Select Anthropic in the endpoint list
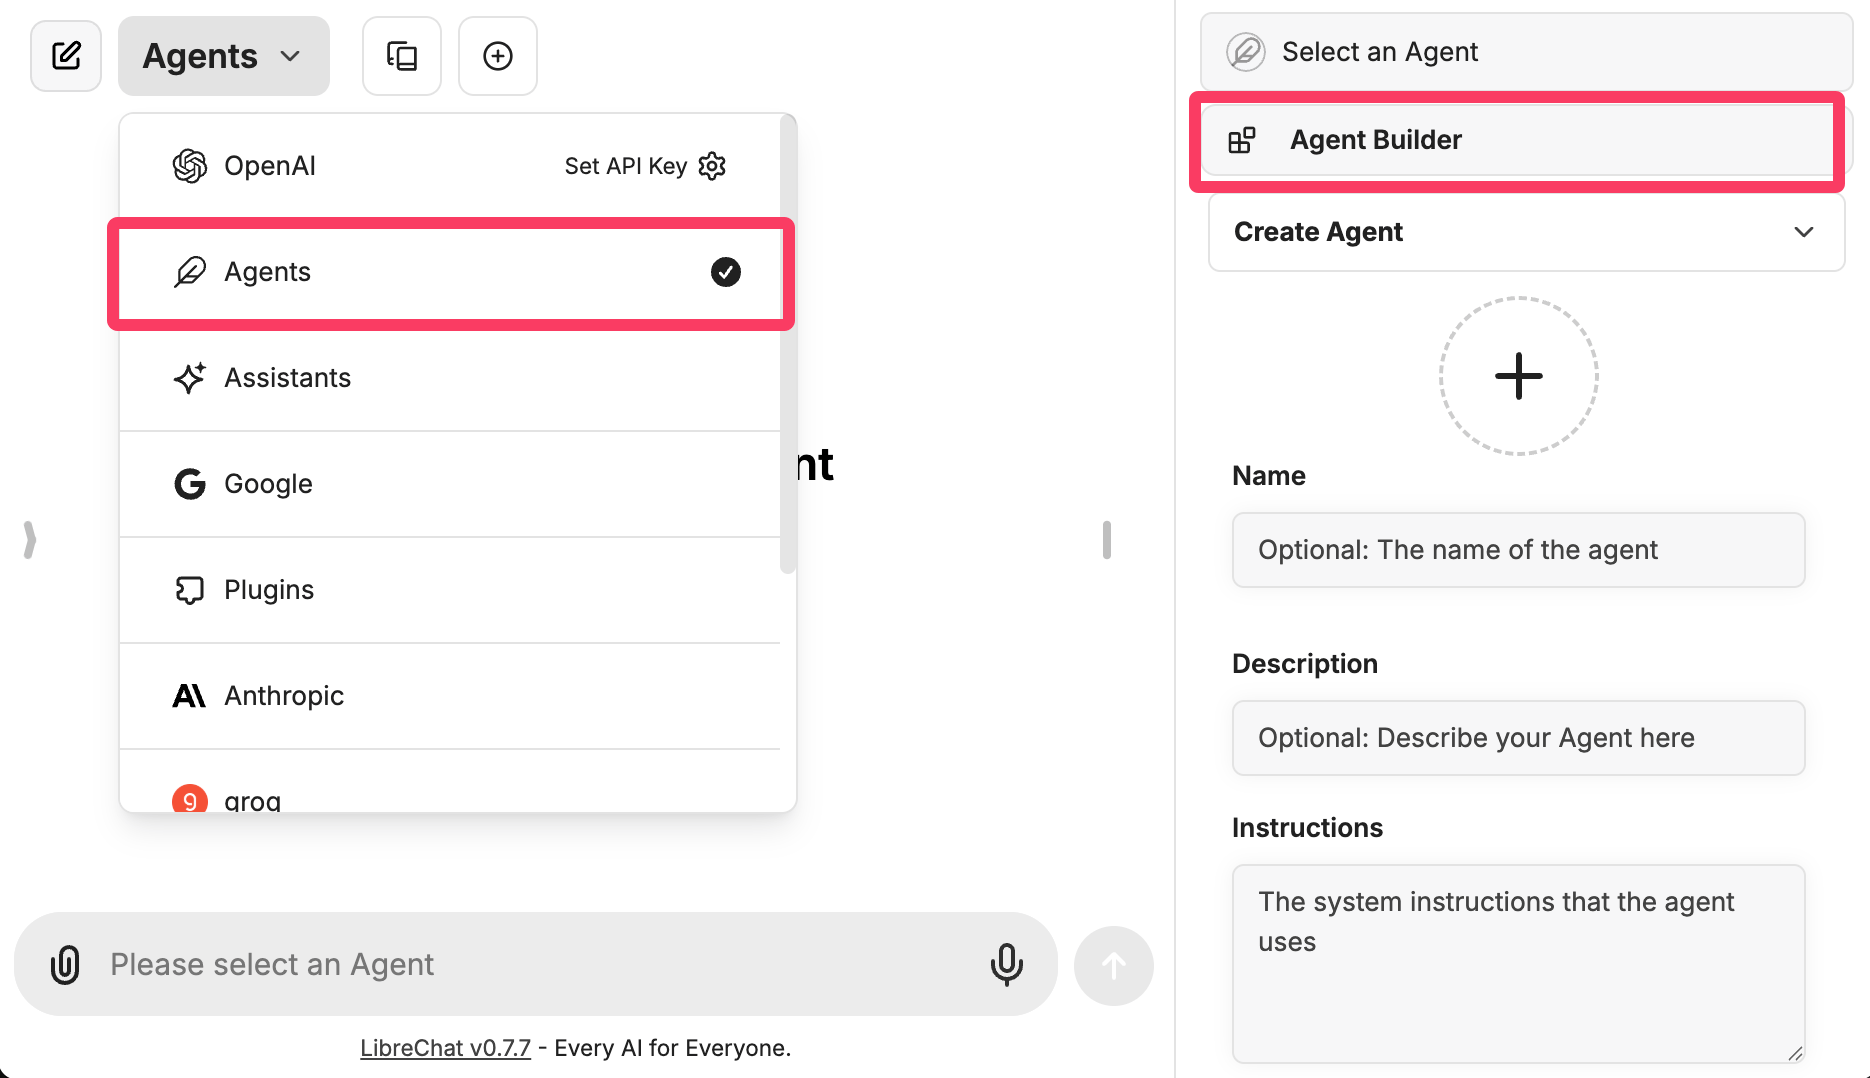The image size is (1870, 1078). 284,696
